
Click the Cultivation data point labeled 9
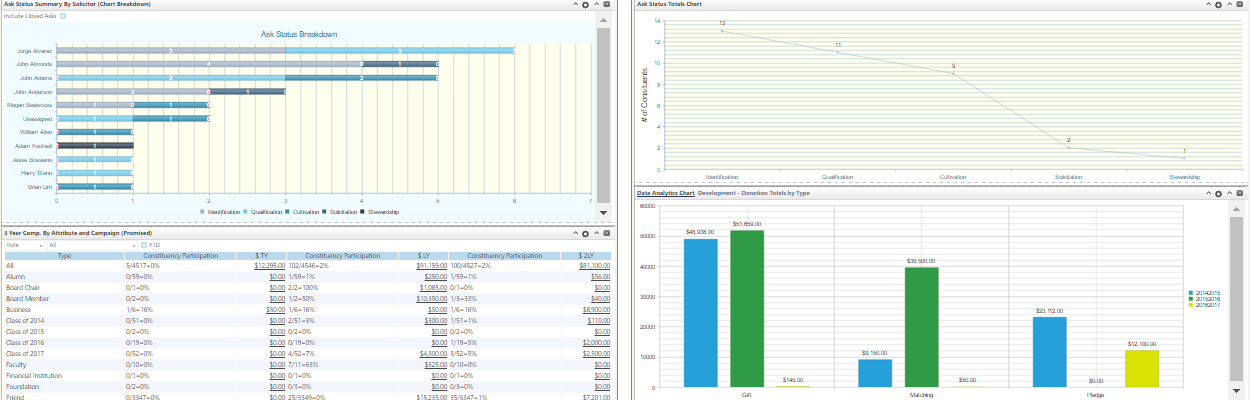(x=953, y=73)
